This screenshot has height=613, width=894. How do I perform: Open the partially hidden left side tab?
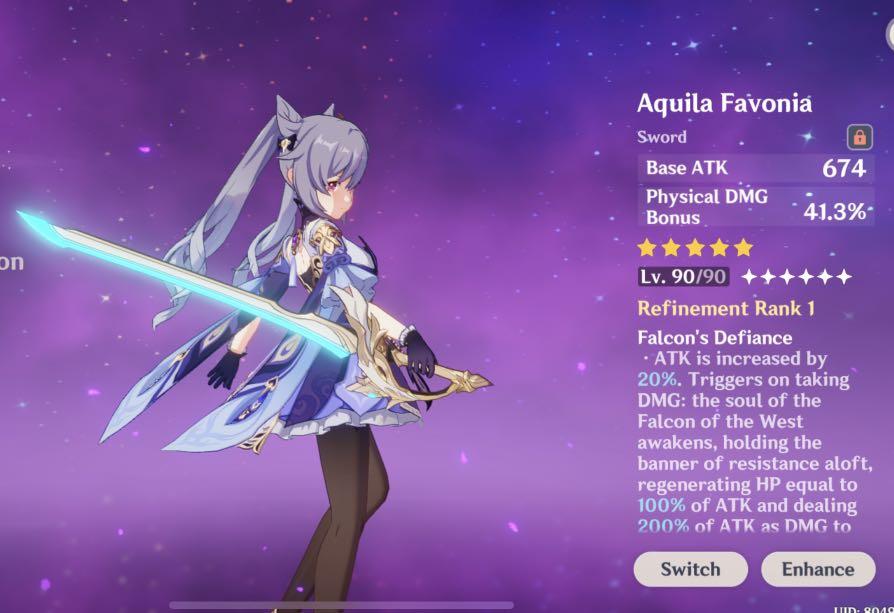pos(11,262)
